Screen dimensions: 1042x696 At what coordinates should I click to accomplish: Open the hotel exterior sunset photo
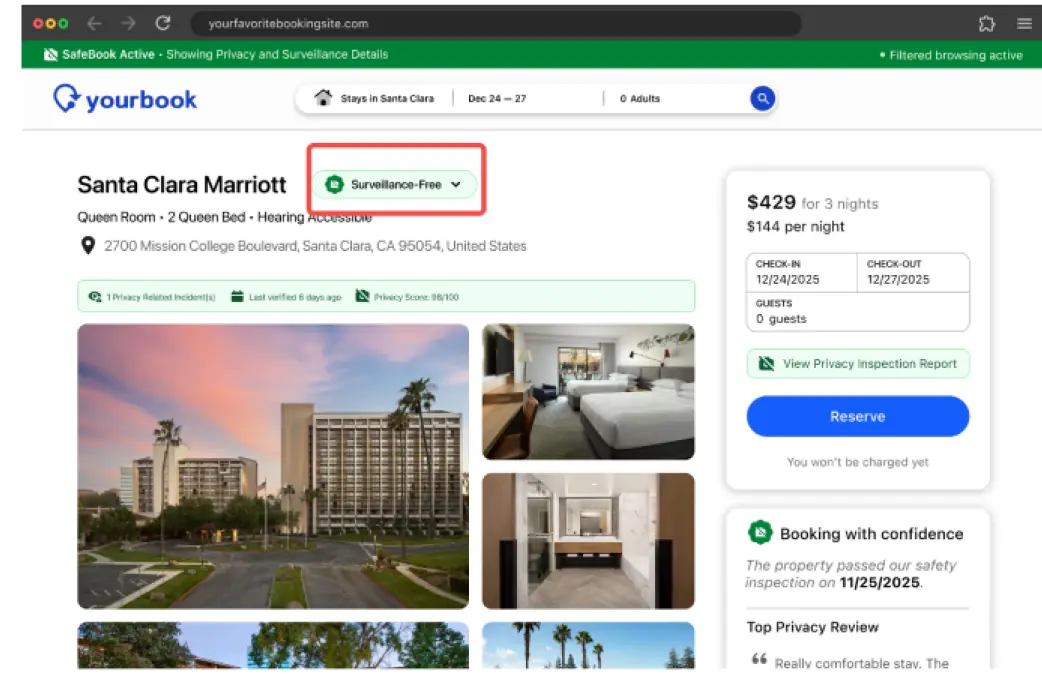click(273, 466)
